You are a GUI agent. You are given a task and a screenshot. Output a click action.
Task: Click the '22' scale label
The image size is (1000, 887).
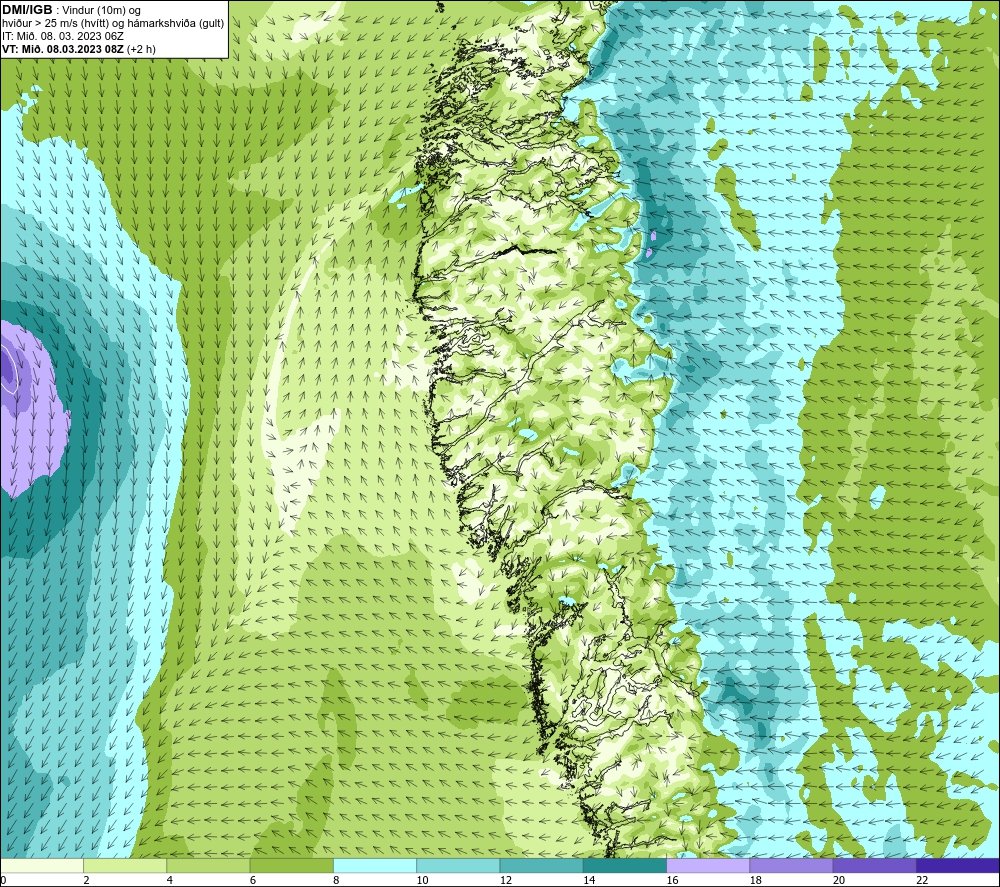coord(922,880)
